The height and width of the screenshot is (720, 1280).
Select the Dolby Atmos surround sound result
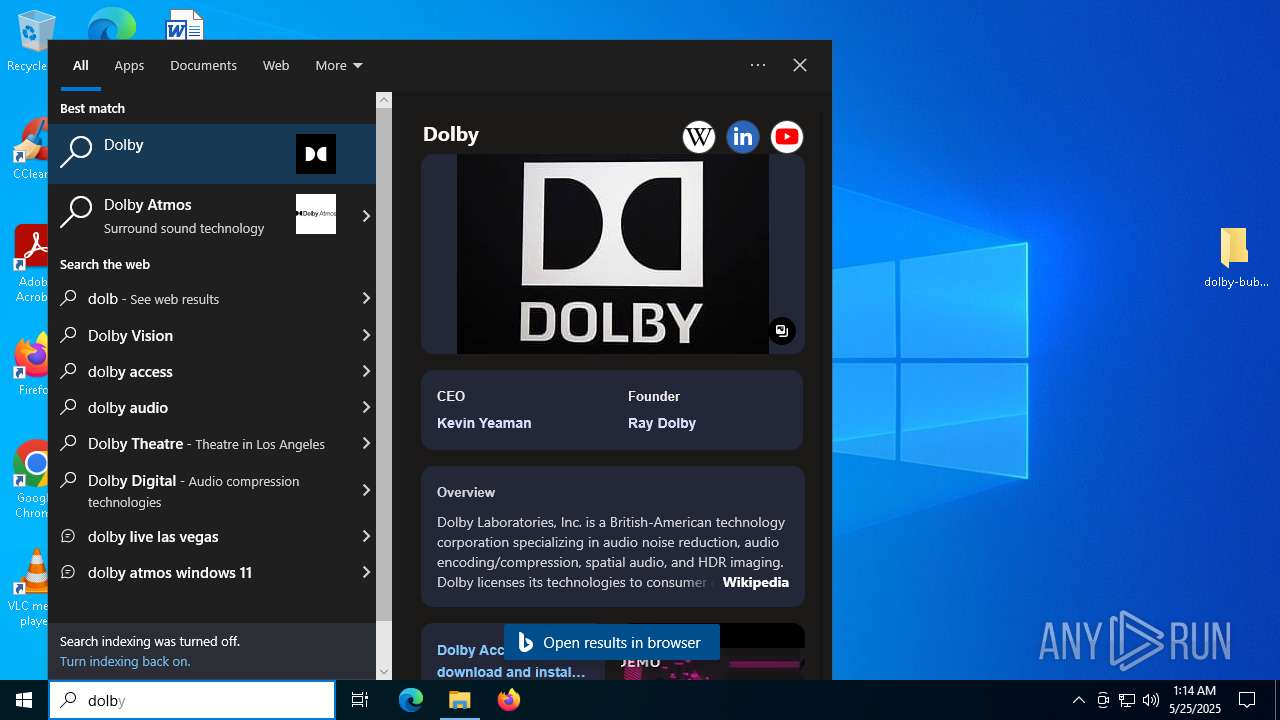coord(200,215)
